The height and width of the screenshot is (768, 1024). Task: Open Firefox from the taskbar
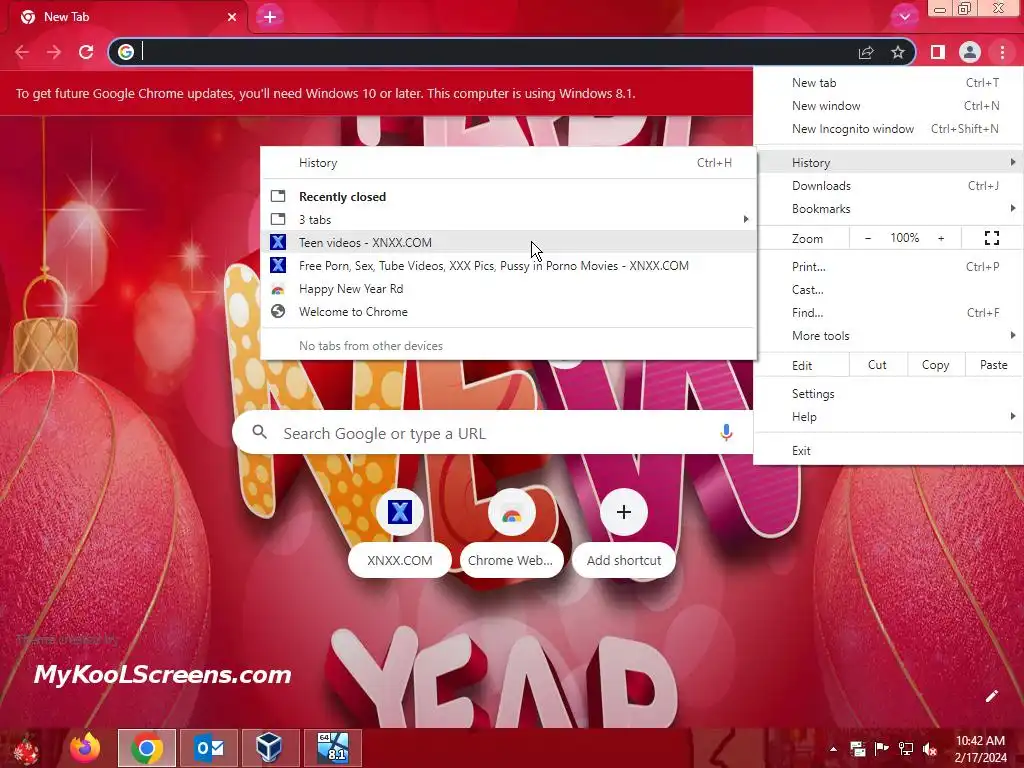[x=85, y=748]
